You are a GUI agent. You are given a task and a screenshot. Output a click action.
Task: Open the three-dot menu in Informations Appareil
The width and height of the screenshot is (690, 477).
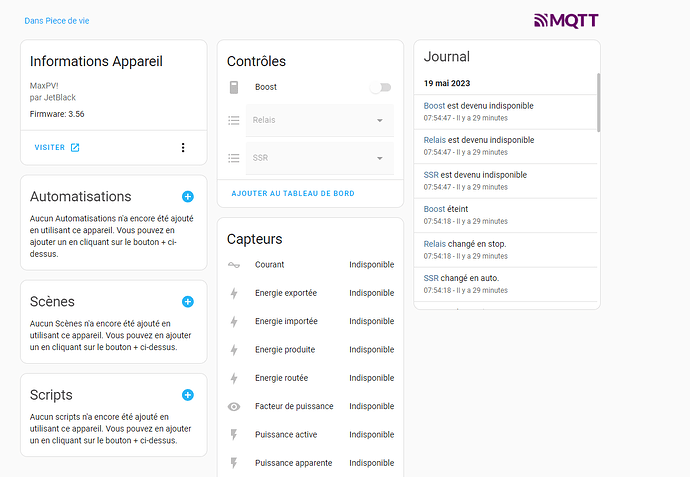[x=183, y=148]
